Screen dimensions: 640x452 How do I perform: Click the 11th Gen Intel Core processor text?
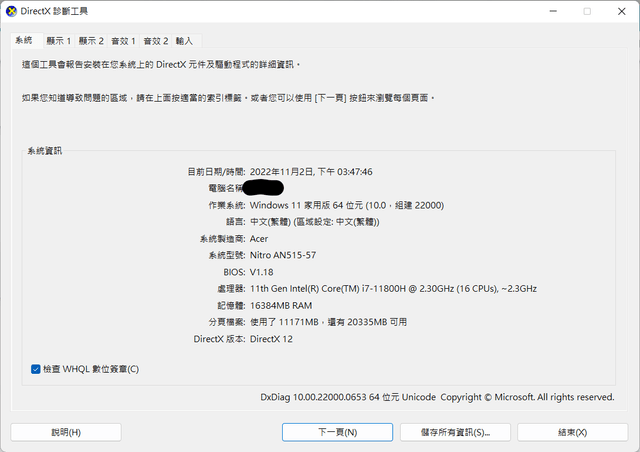click(392, 289)
